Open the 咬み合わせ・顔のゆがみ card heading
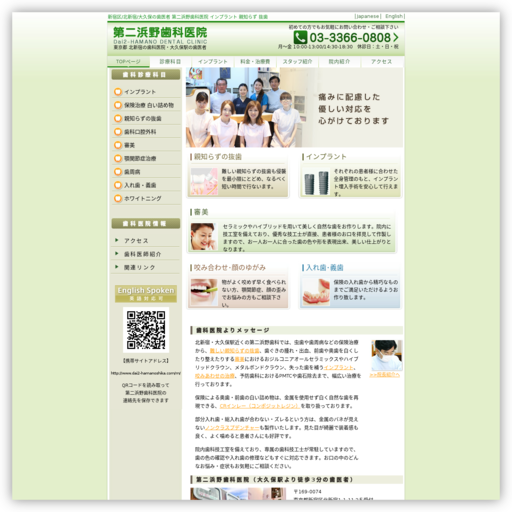The image size is (512, 512). pos(230,267)
